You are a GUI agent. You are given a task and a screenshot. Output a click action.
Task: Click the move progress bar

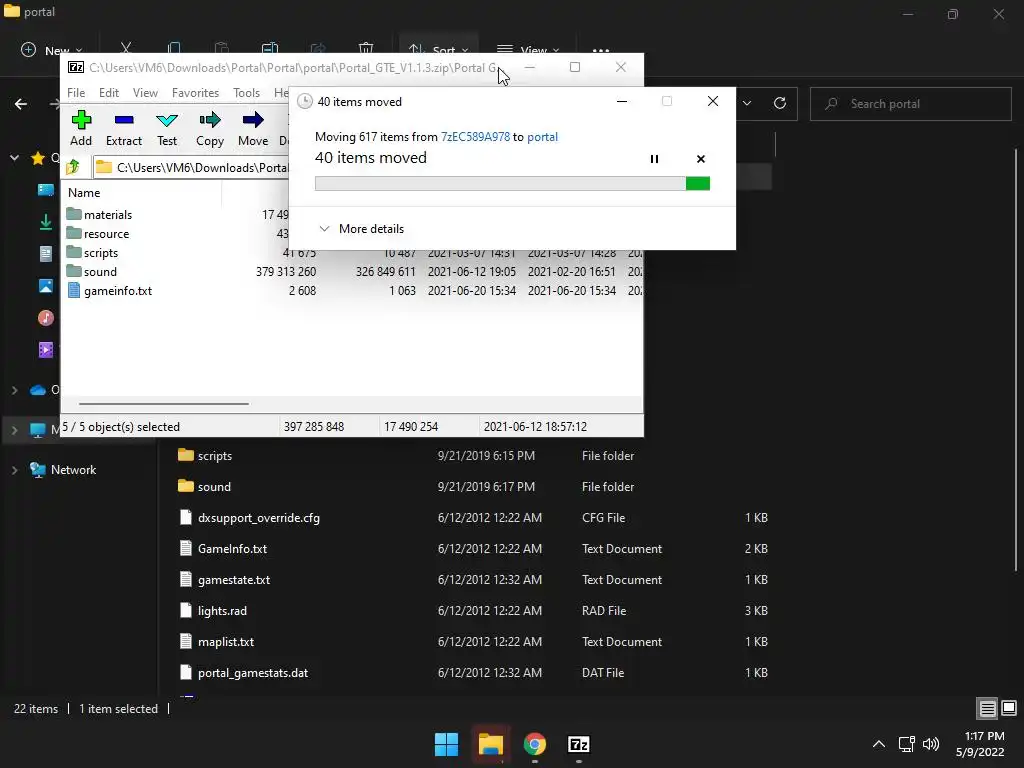coord(512,184)
